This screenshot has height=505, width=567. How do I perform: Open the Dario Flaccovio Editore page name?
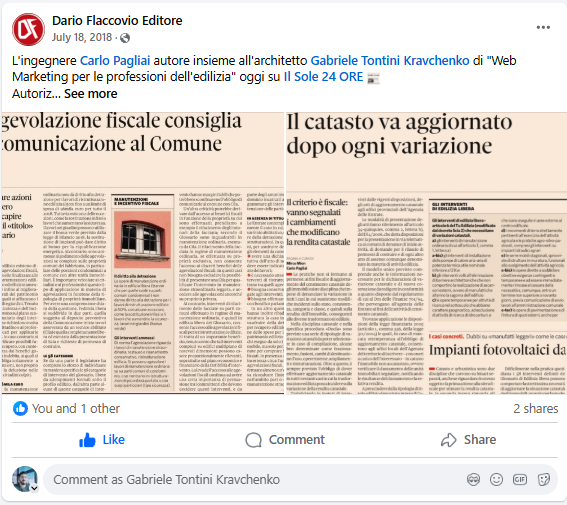117,21
